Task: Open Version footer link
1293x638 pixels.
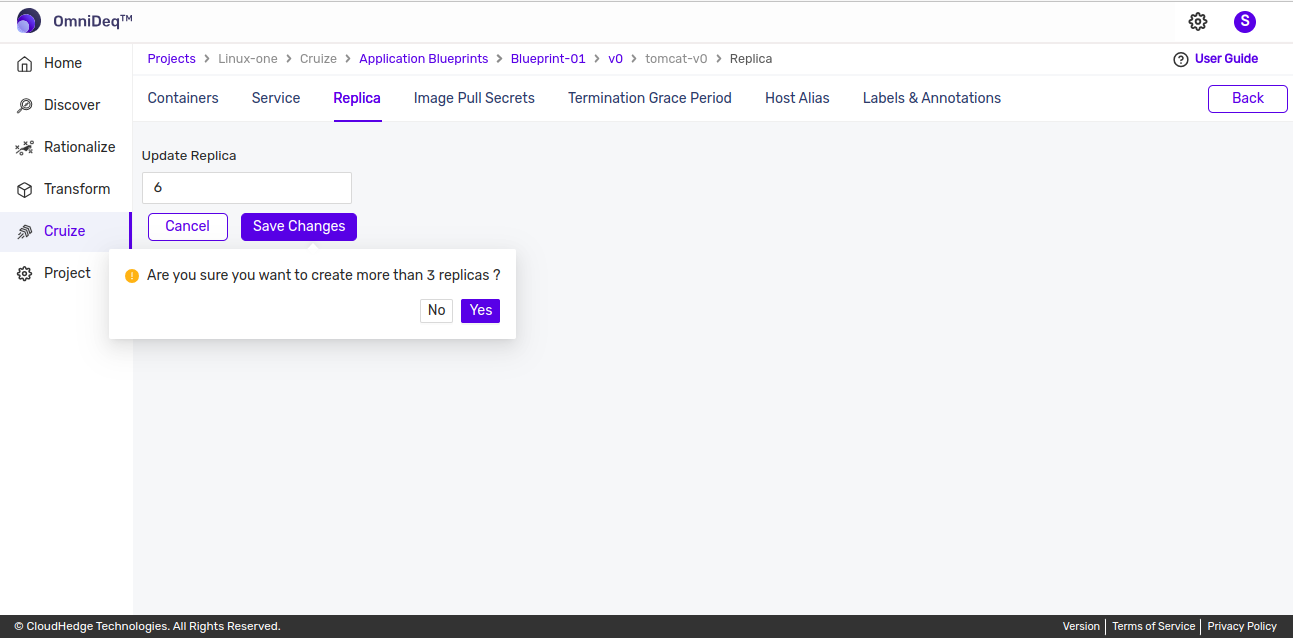Action: [1081, 626]
